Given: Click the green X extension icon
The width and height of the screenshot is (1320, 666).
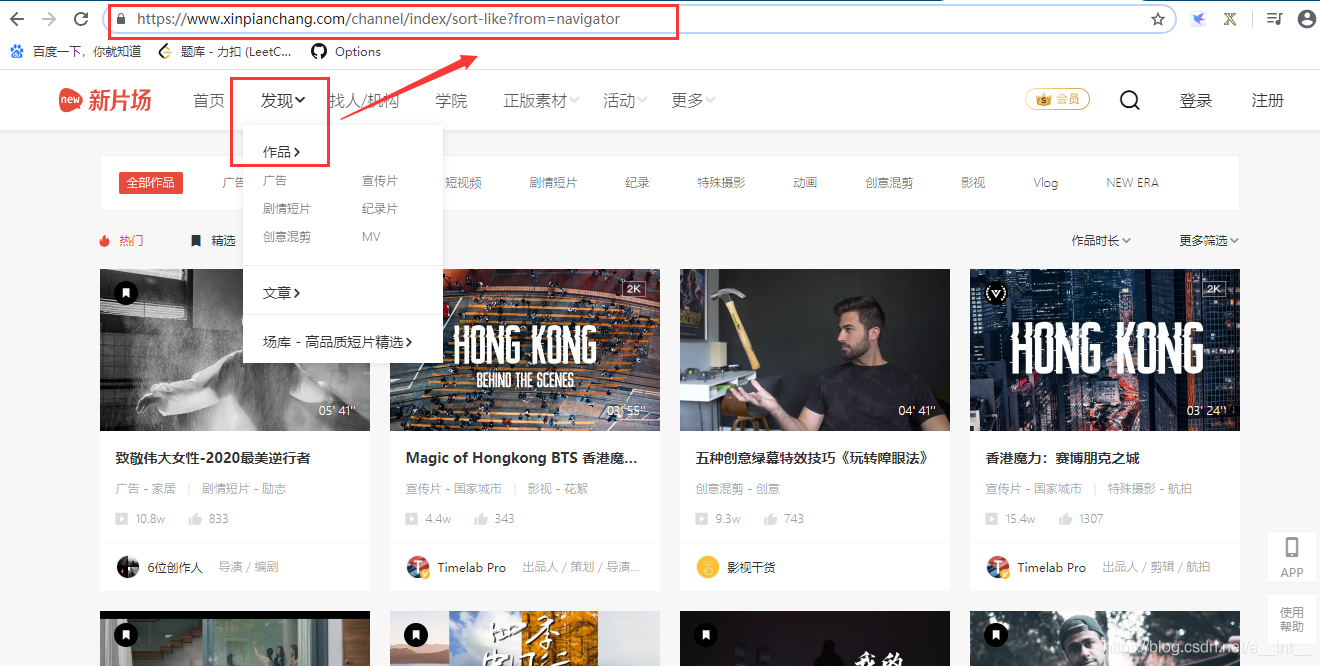Looking at the screenshot, I should (x=1230, y=19).
